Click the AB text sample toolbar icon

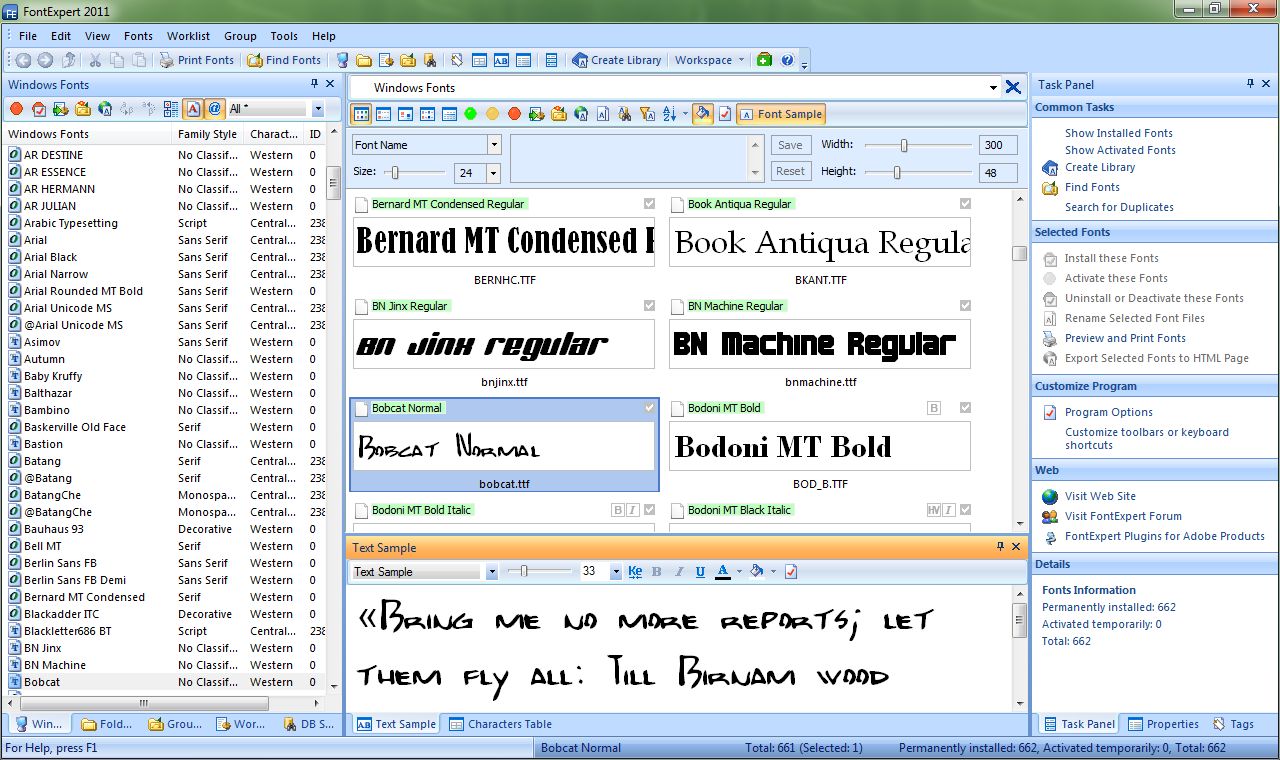[501, 60]
